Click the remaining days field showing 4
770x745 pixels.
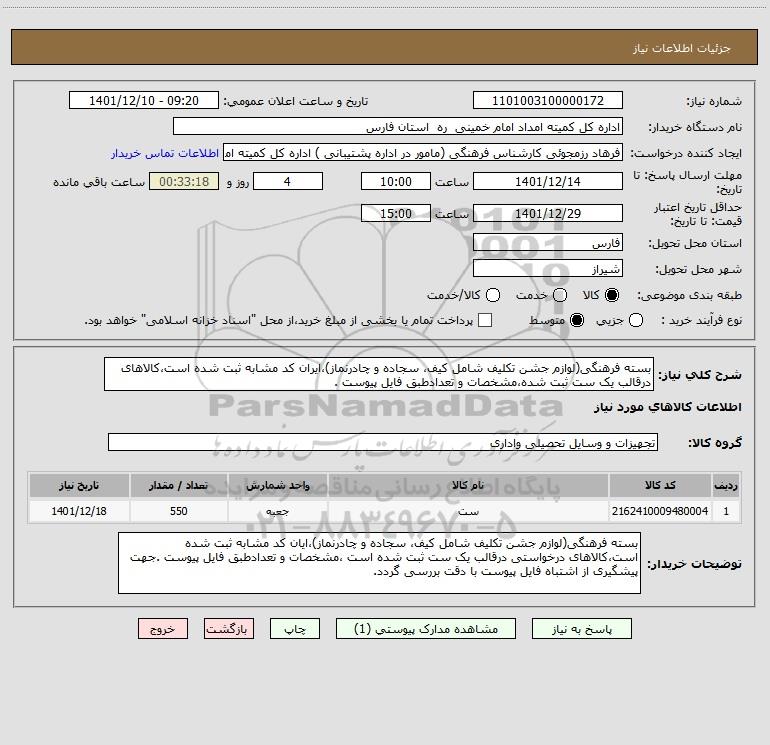288,181
